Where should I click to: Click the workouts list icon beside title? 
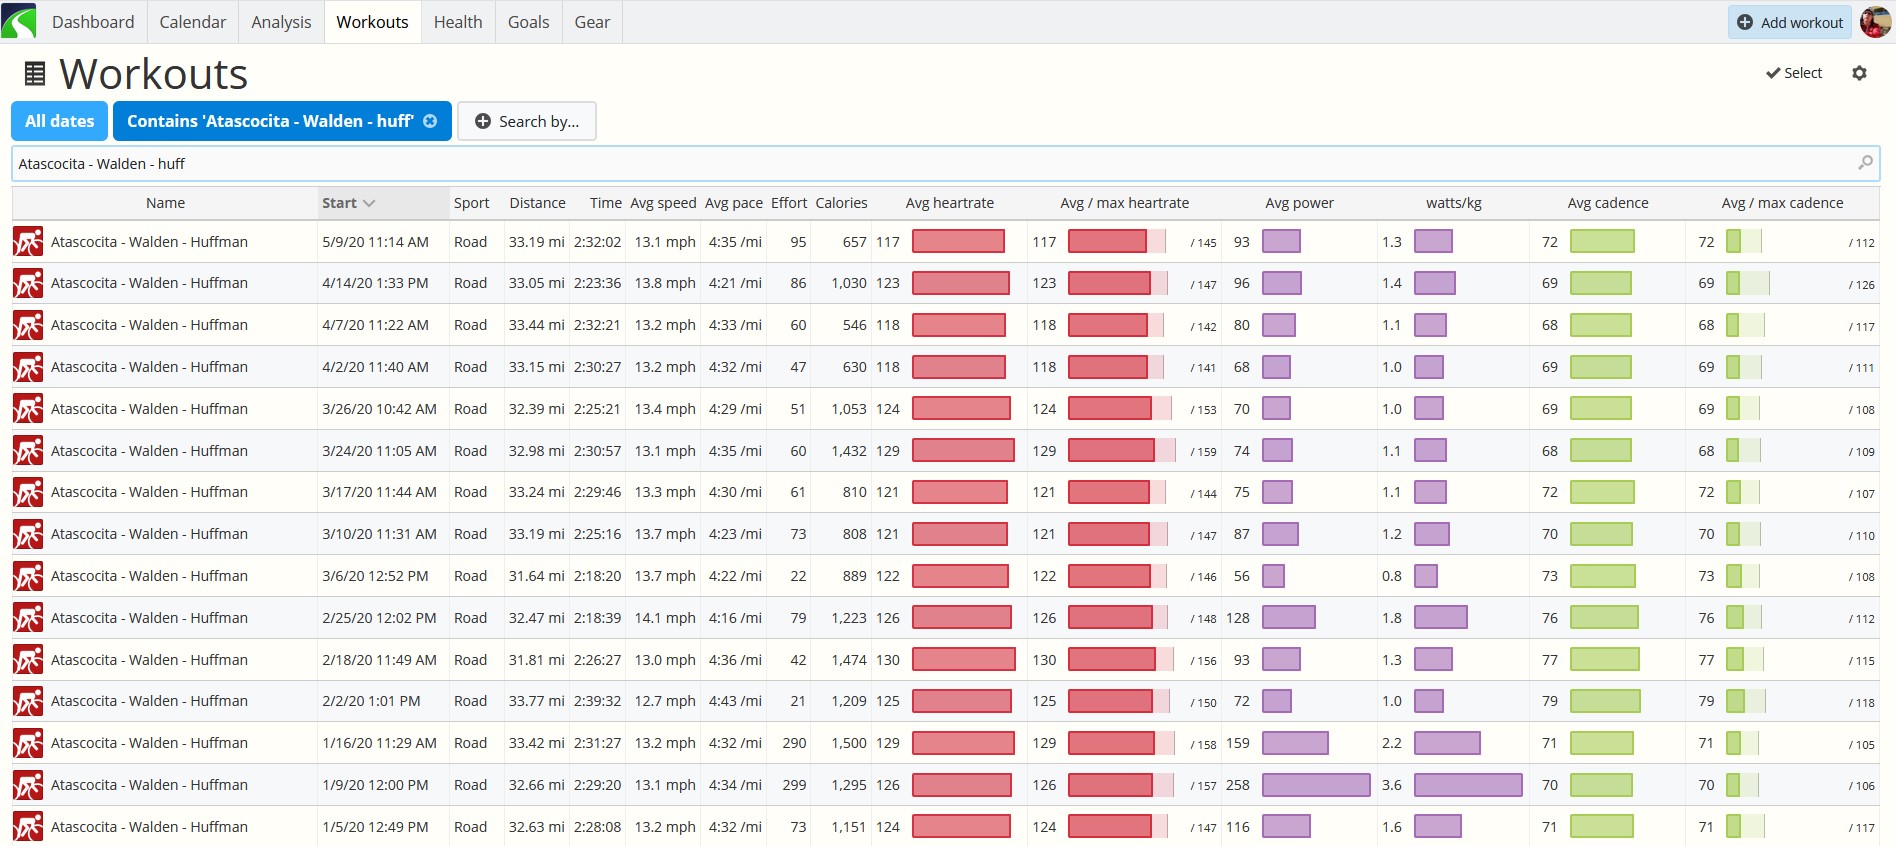[35, 73]
